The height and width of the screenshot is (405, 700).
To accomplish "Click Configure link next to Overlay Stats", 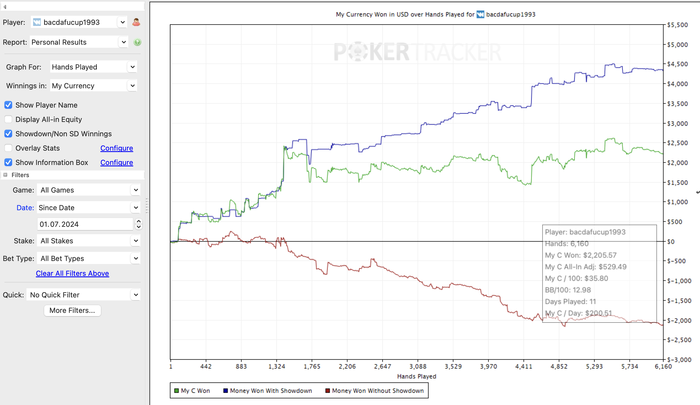I will tap(117, 148).
